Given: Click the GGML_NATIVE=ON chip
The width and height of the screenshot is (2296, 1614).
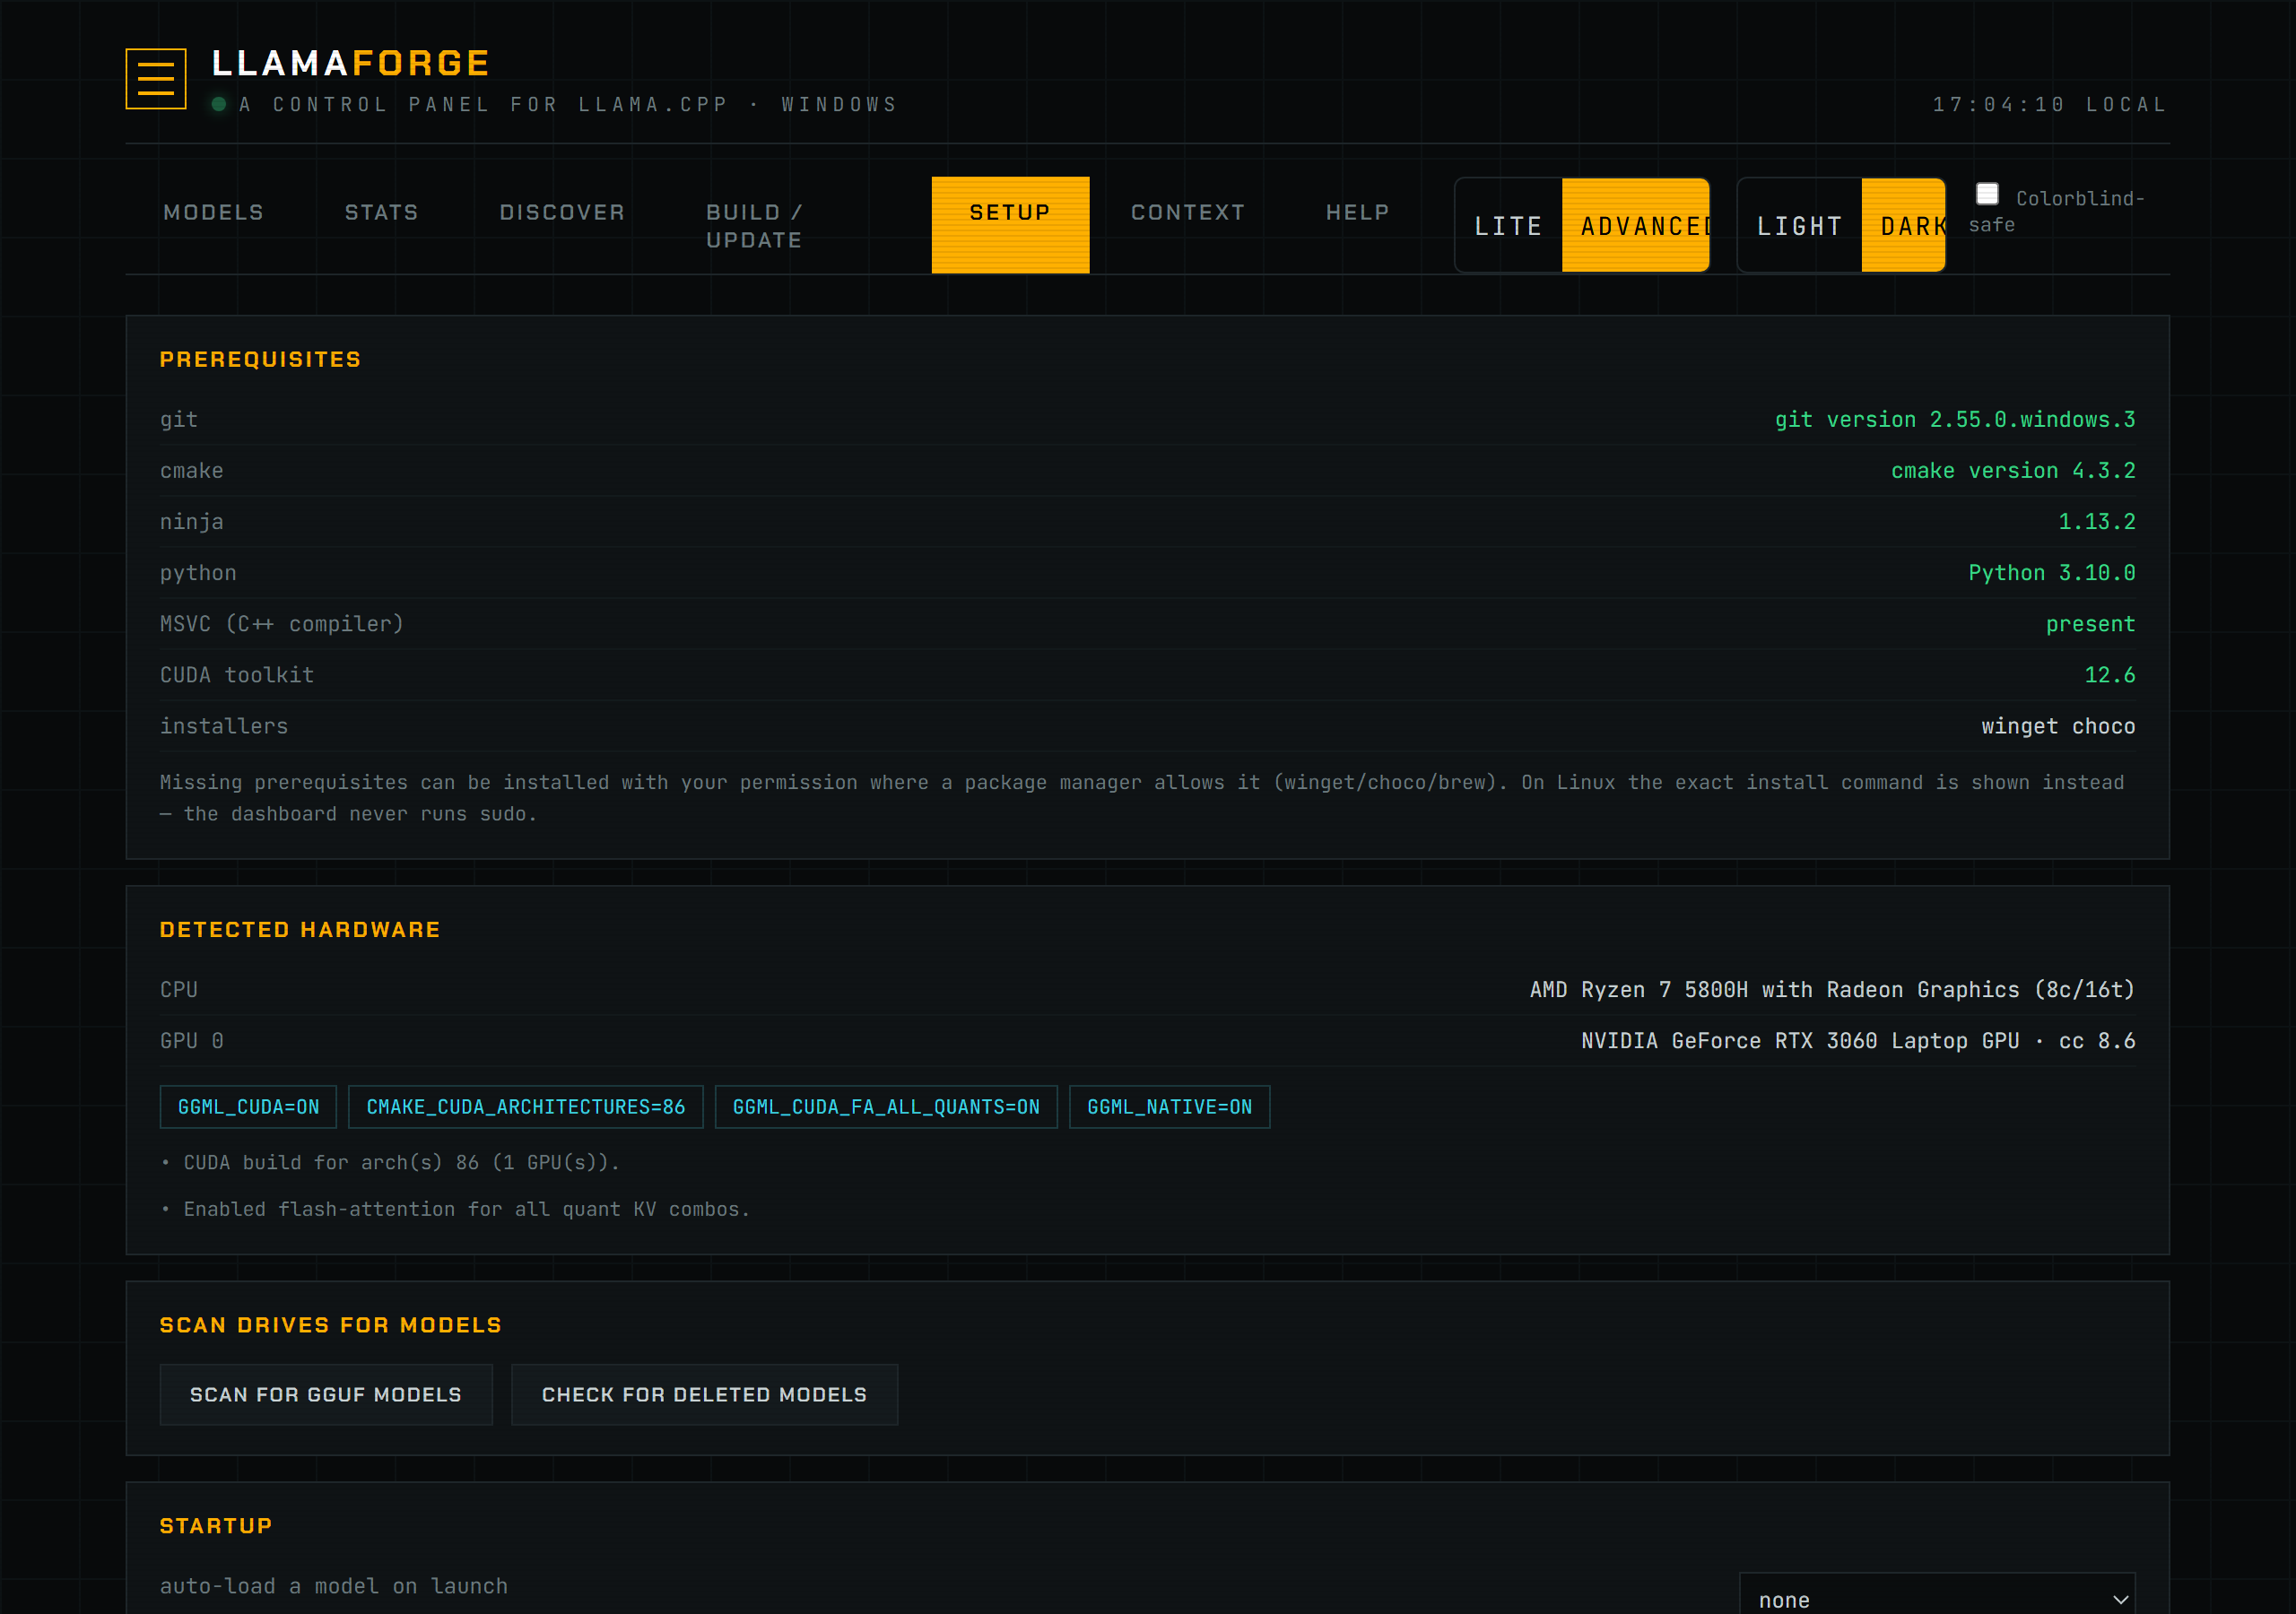Looking at the screenshot, I should 1170,1107.
